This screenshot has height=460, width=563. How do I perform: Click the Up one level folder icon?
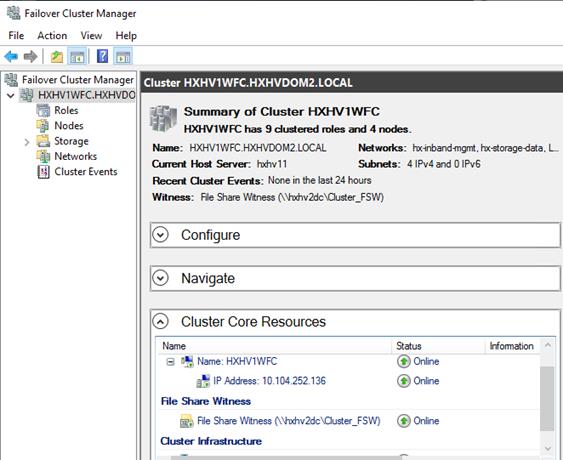[x=57, y=56]
